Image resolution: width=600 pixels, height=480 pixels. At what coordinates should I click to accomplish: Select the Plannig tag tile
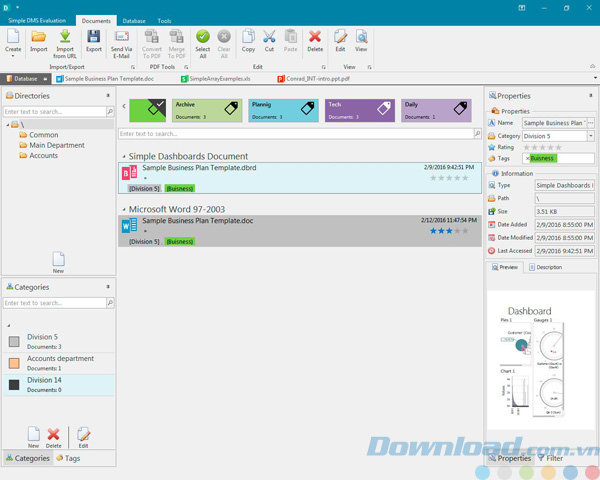283,110
